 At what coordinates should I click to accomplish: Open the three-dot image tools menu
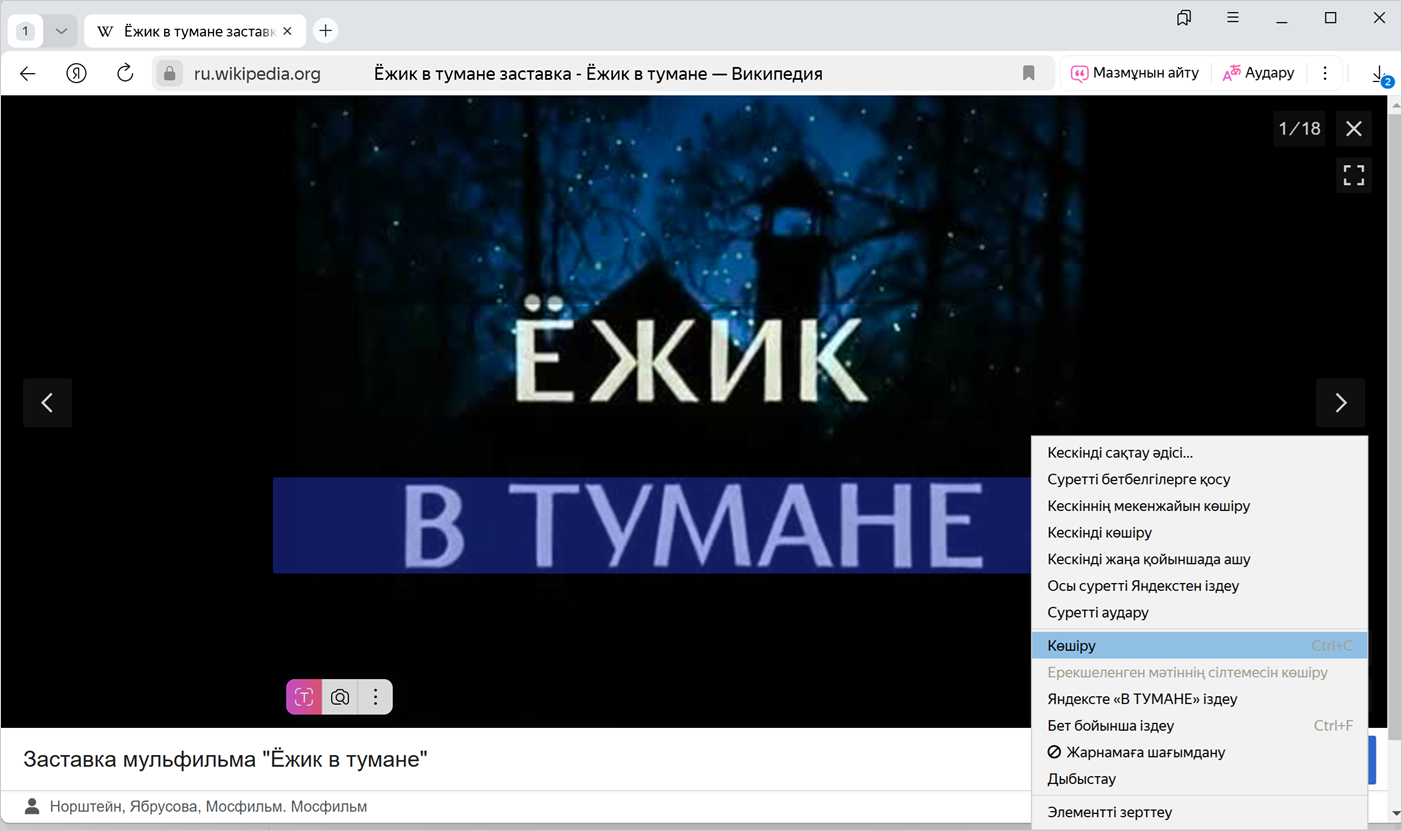coord(375,697)
